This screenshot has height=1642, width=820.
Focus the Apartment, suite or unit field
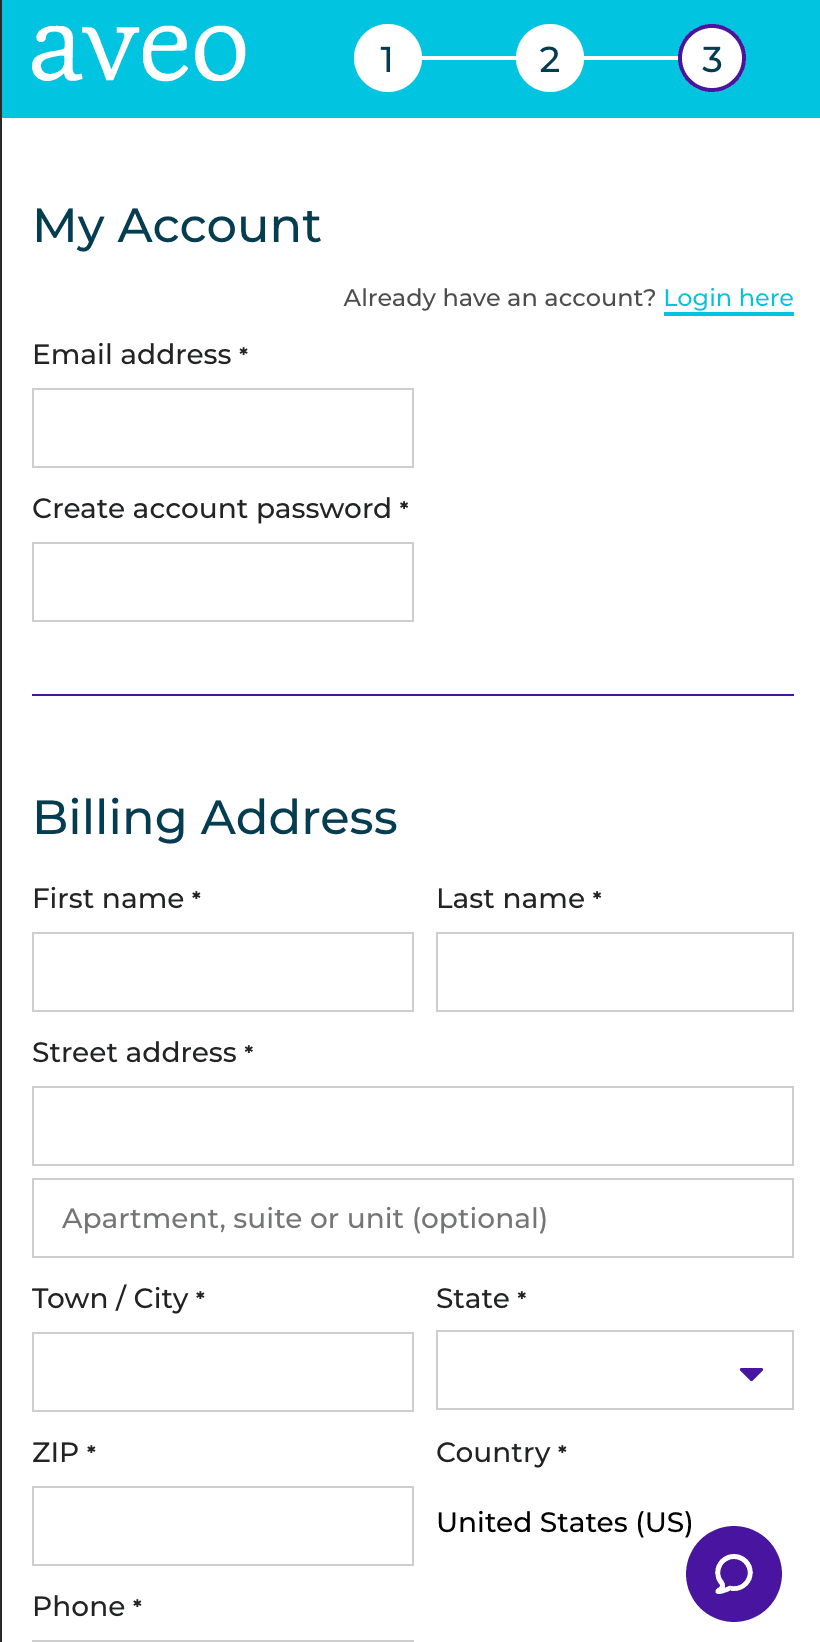point(413,1218)
